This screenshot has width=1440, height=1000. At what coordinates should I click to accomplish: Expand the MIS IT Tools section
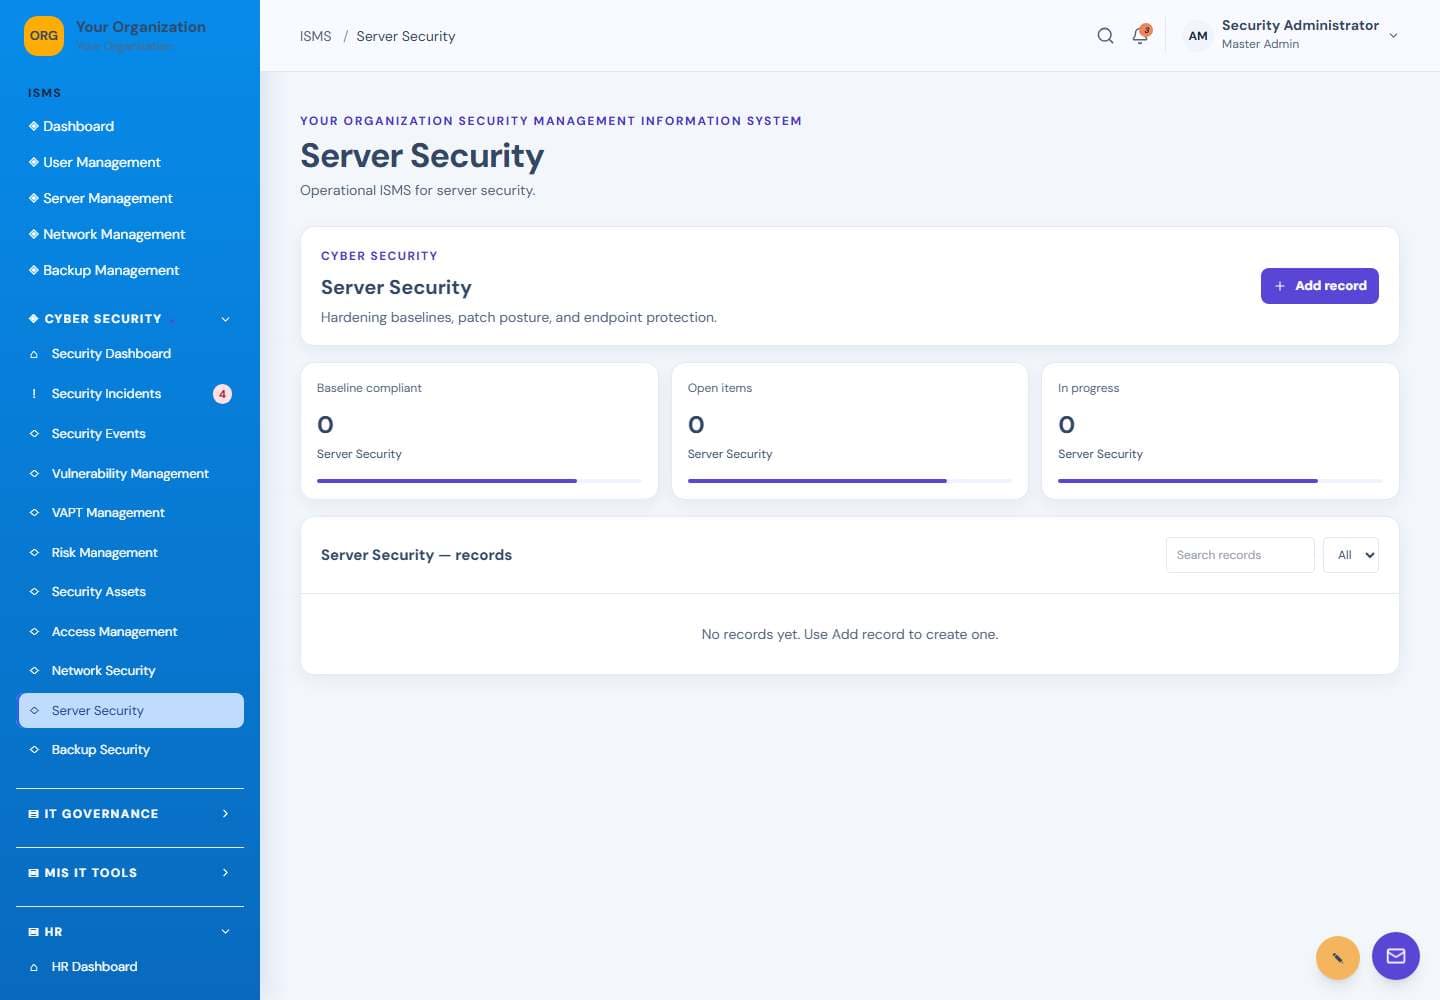(x=225, y=873)
